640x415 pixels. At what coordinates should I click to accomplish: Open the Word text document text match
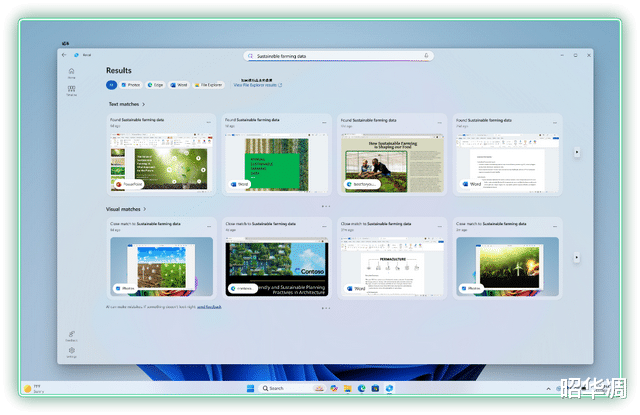coord(507,163)
